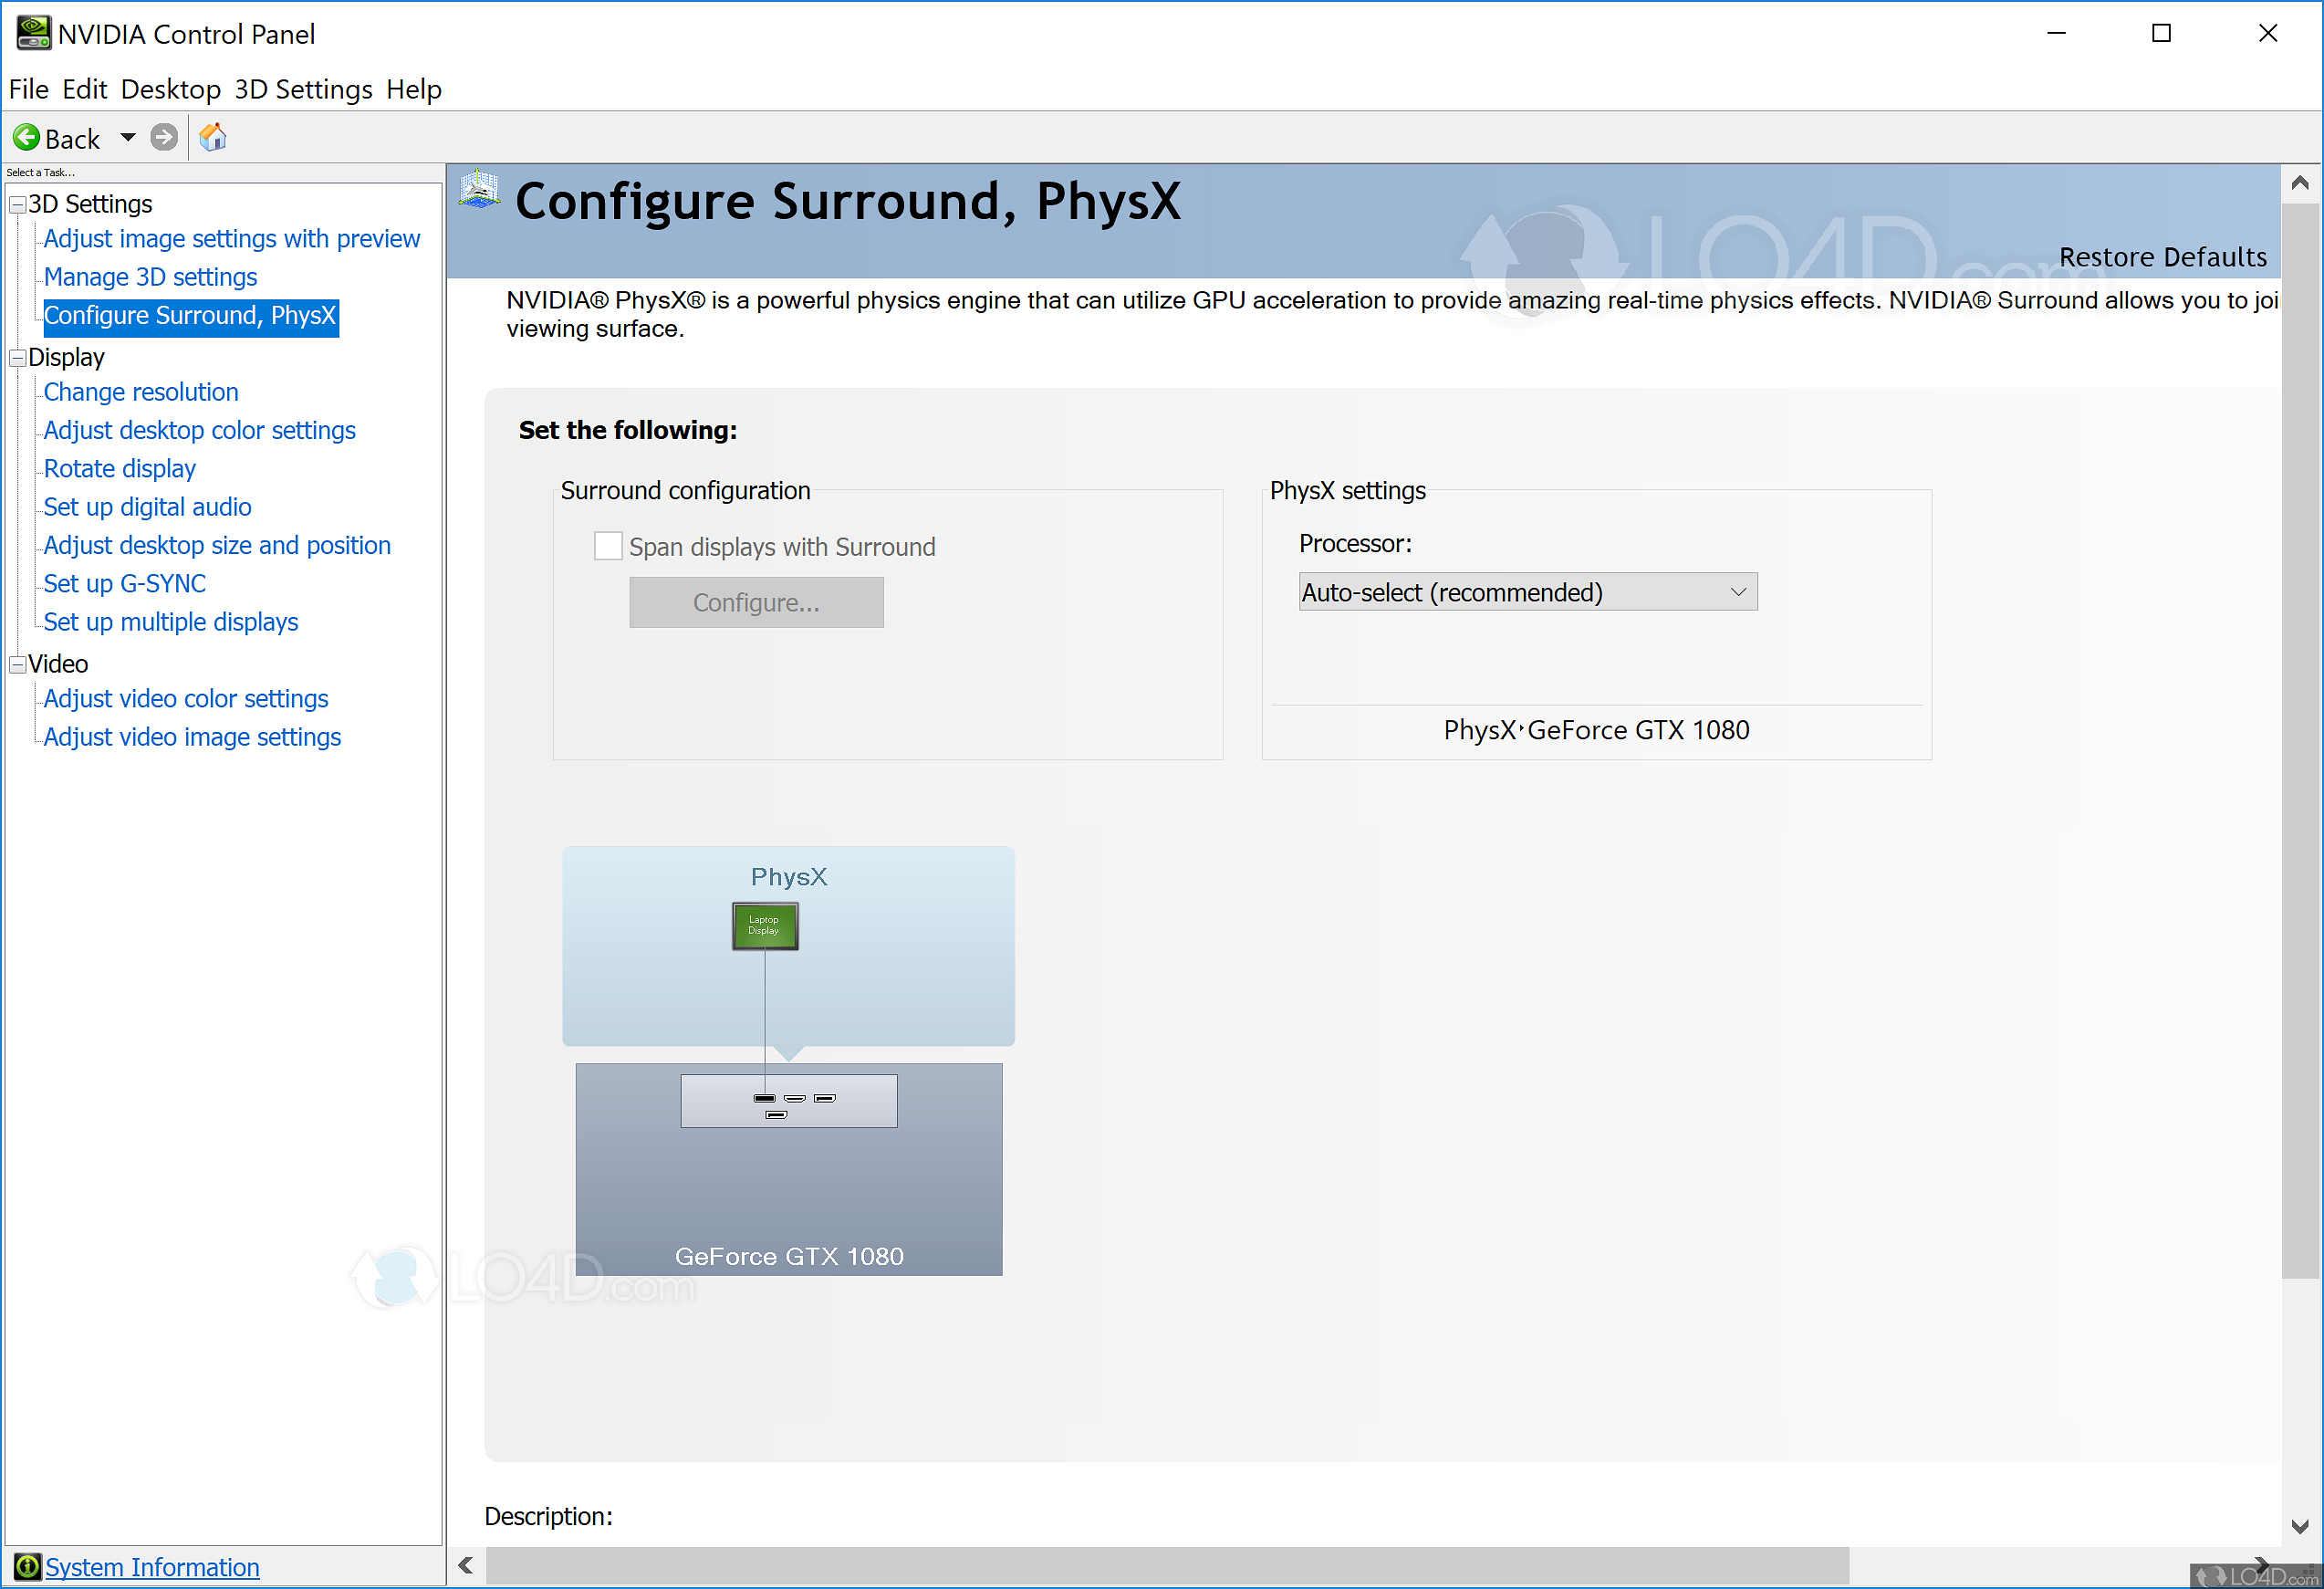Collapse the Video tree node
The image size is (2324, 1589).
(17, 665)
